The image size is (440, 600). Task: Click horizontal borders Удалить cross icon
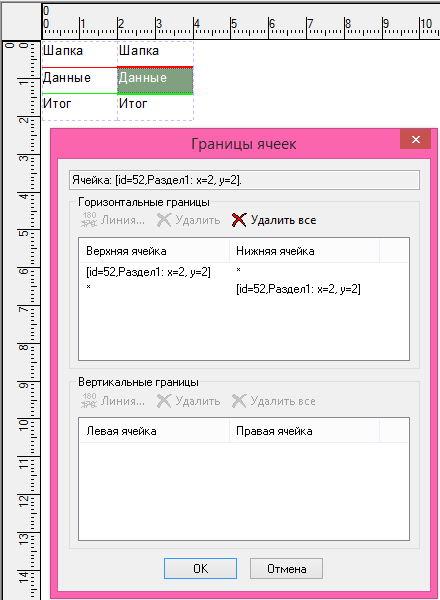tap(164, 220)
